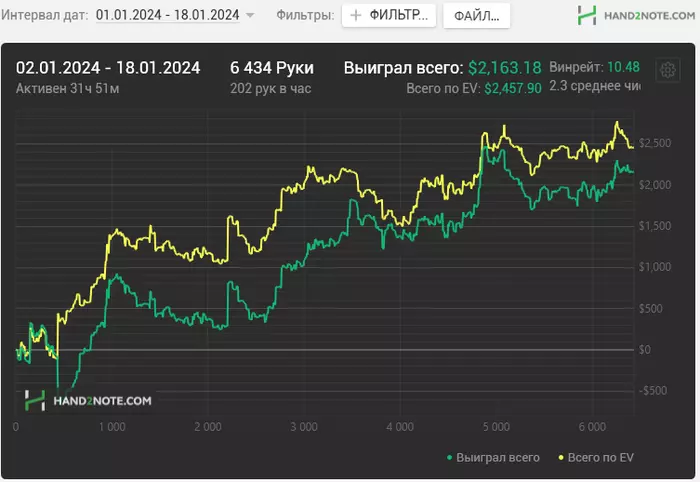The height and width of the screenshot is (482, 700).
Task: Click the '6 434 Руки' hands count
Action: (x=271, y=68)
